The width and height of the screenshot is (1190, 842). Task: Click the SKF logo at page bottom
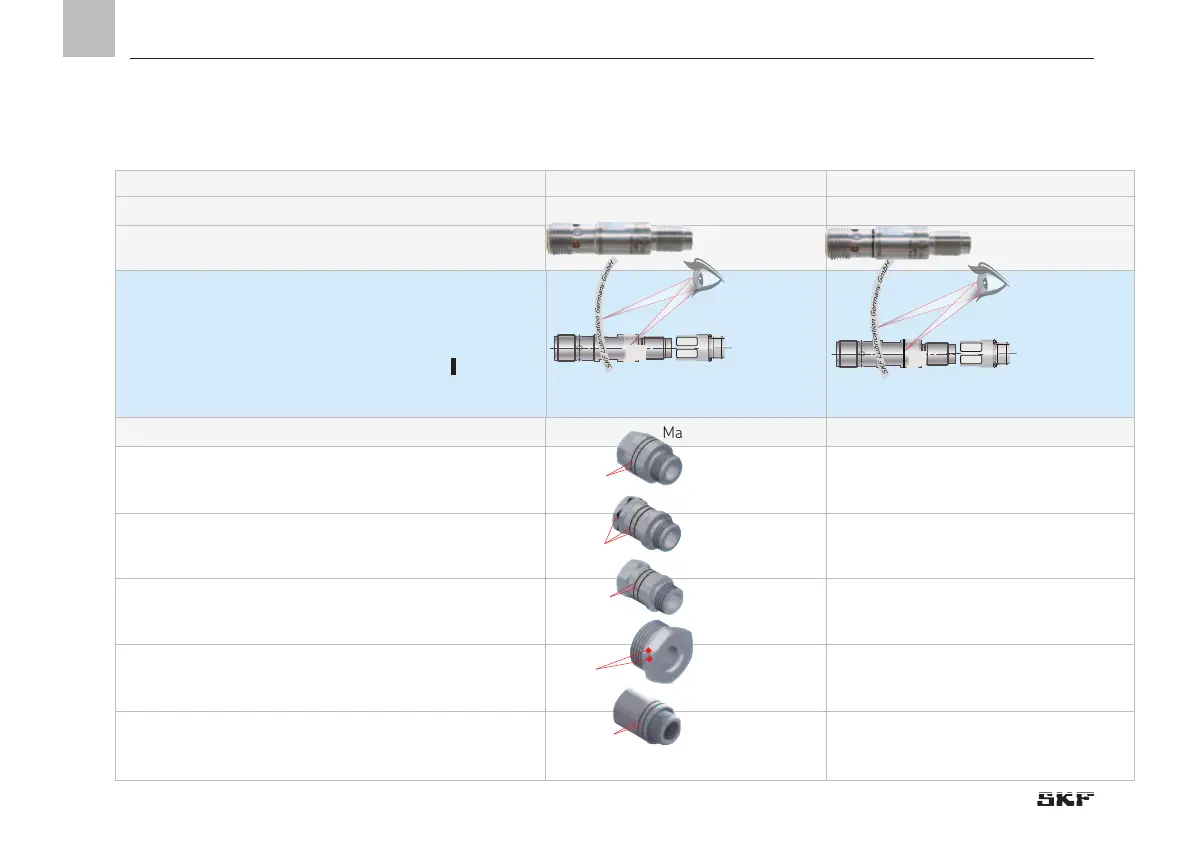(x=1066, y=799)
